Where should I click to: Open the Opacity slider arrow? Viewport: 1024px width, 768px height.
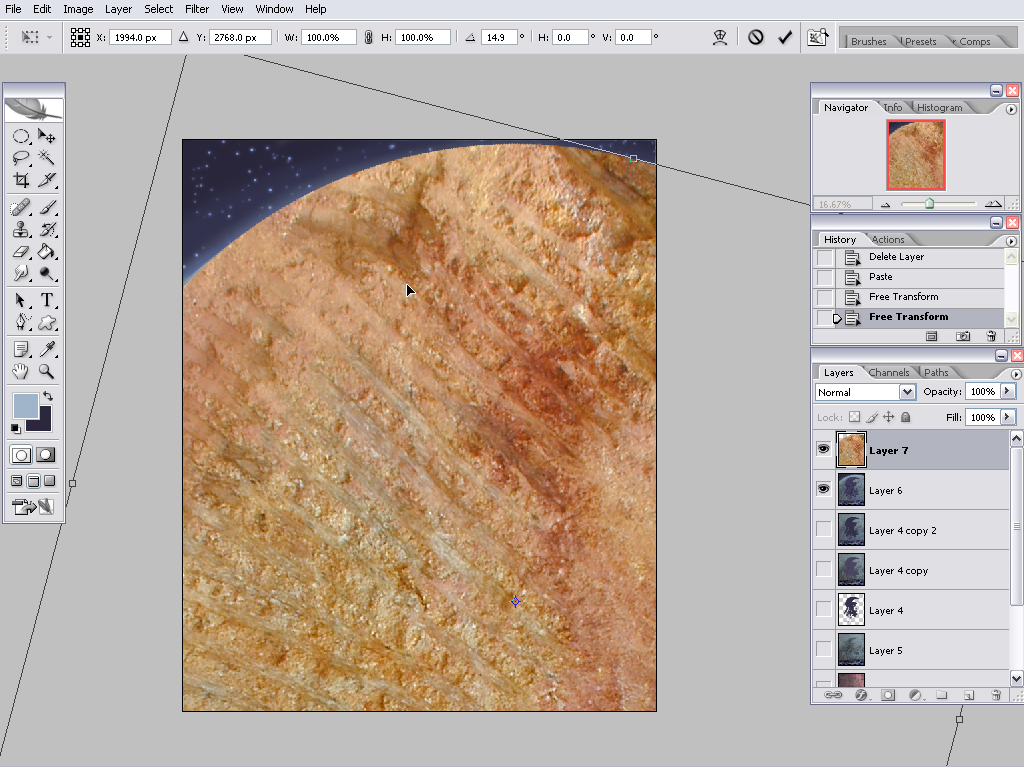1008,391
